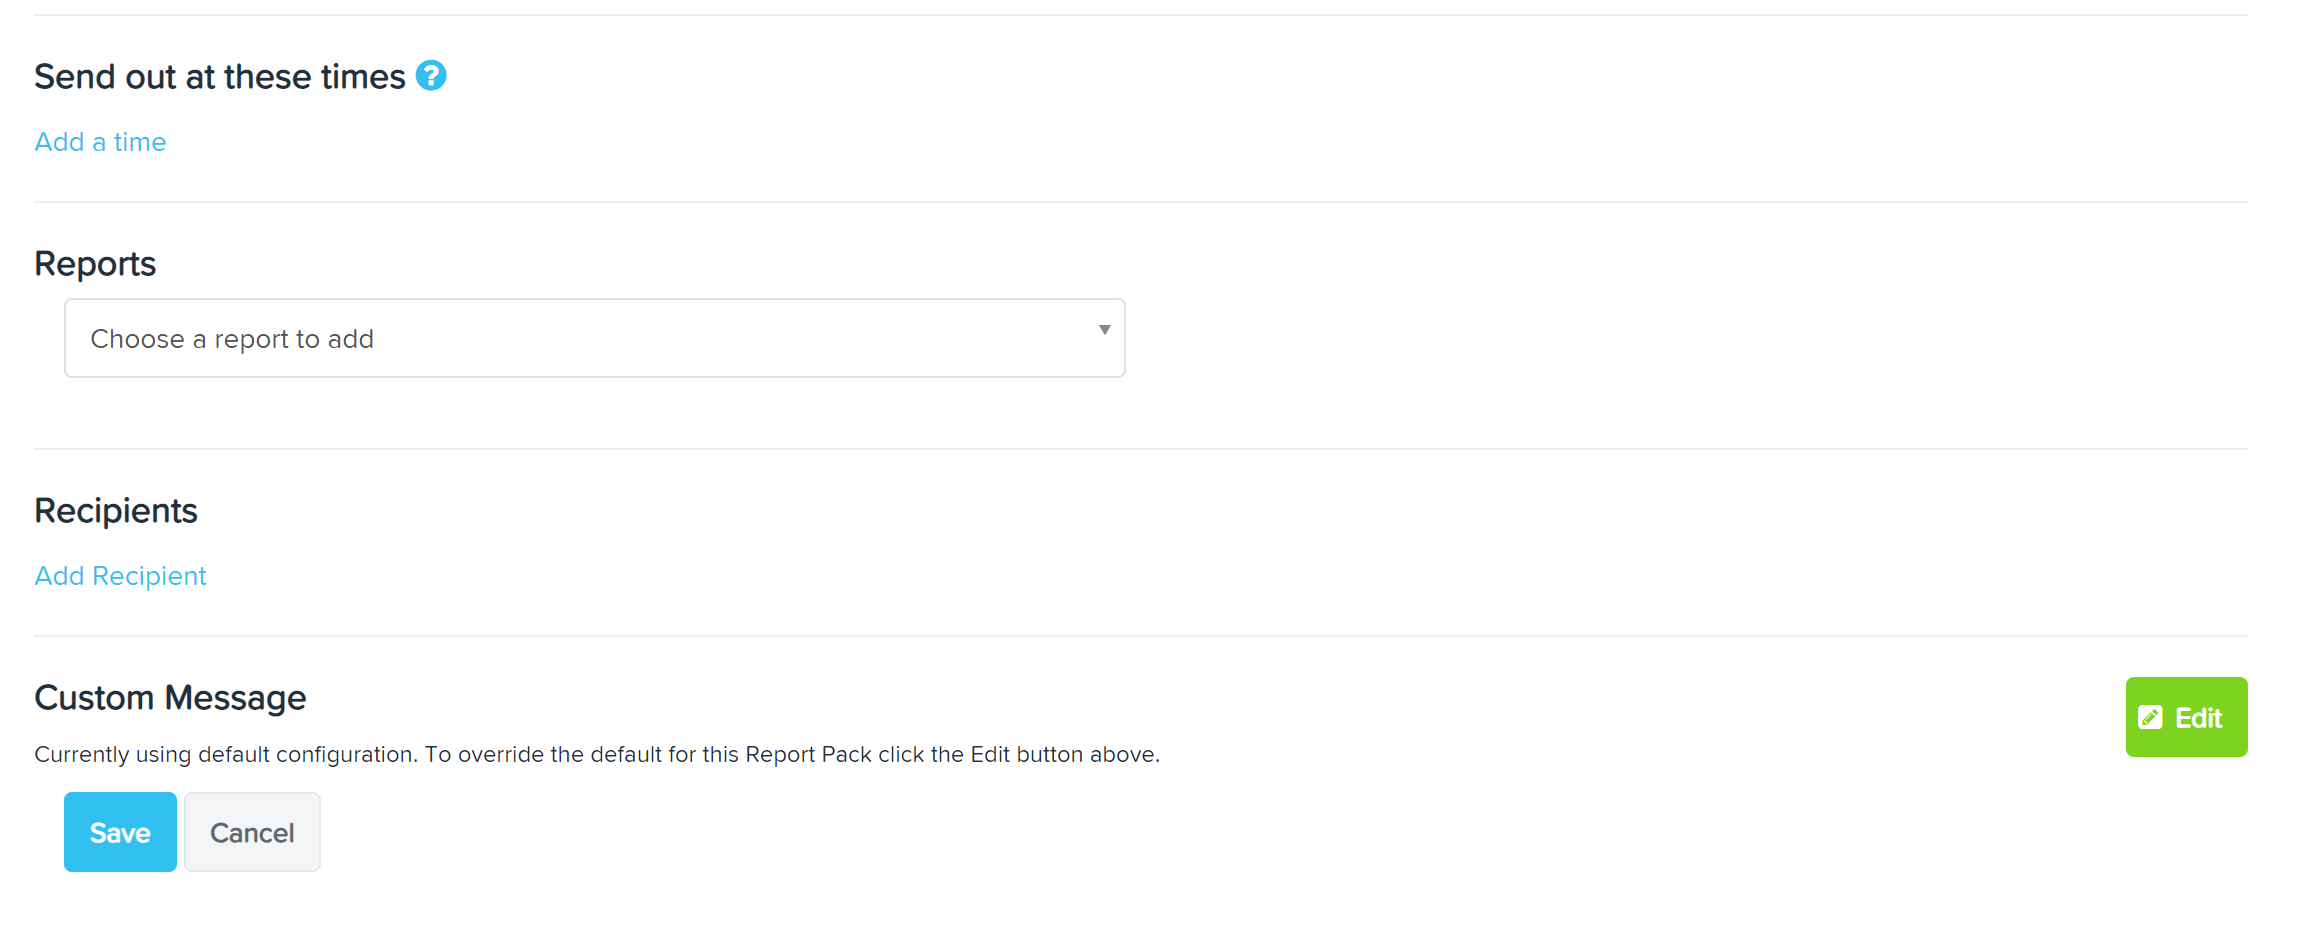Click the default configuration description text
The image size is (2299, 926).
pyautogui.click(x=597, y=754)
